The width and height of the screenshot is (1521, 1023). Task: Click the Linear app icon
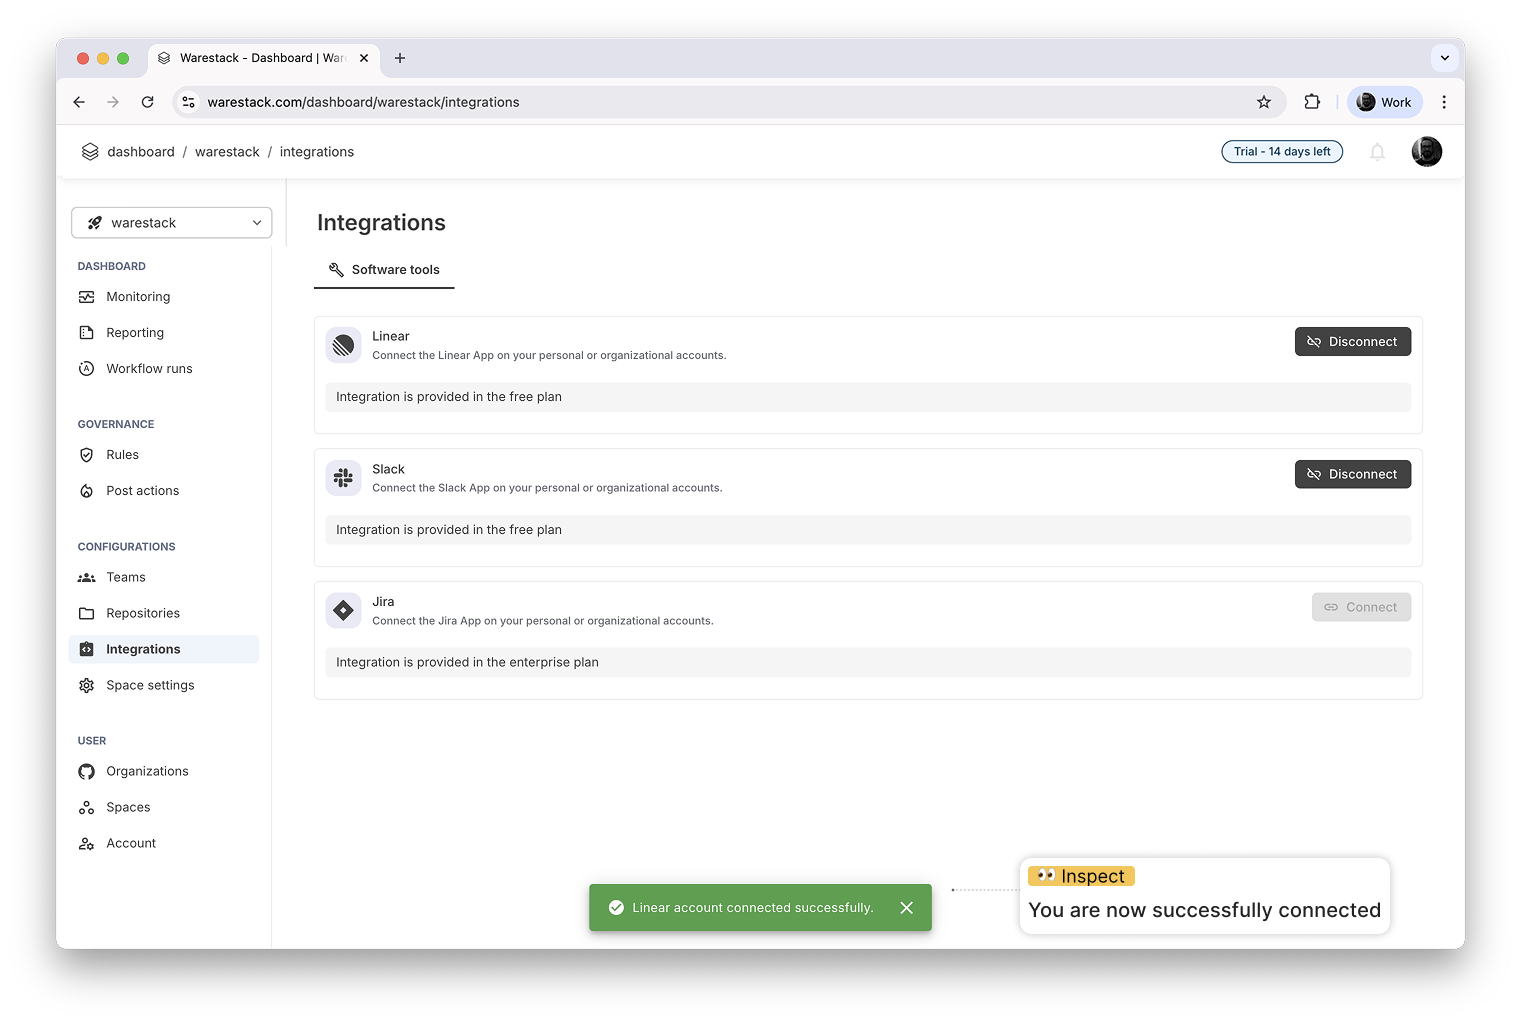pos(343,345)
